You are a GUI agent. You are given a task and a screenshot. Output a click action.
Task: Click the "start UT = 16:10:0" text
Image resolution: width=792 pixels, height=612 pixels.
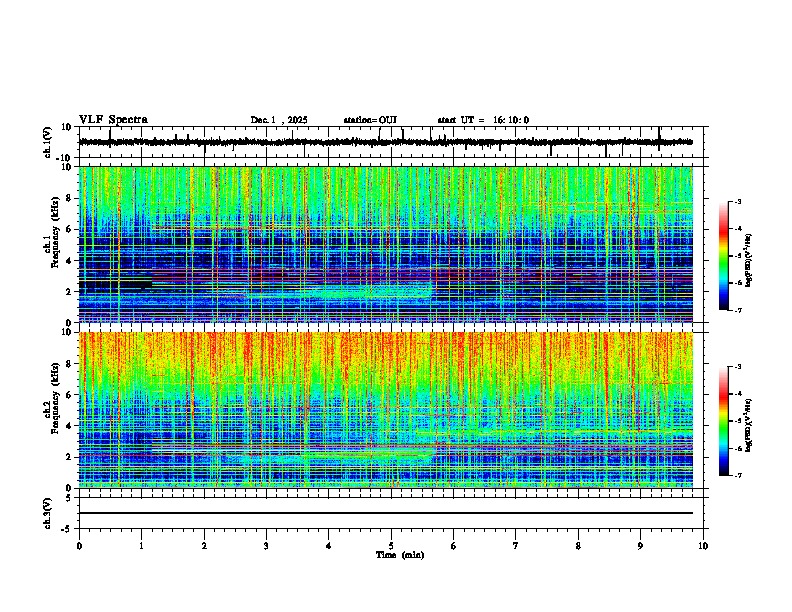tap(483, 120)
